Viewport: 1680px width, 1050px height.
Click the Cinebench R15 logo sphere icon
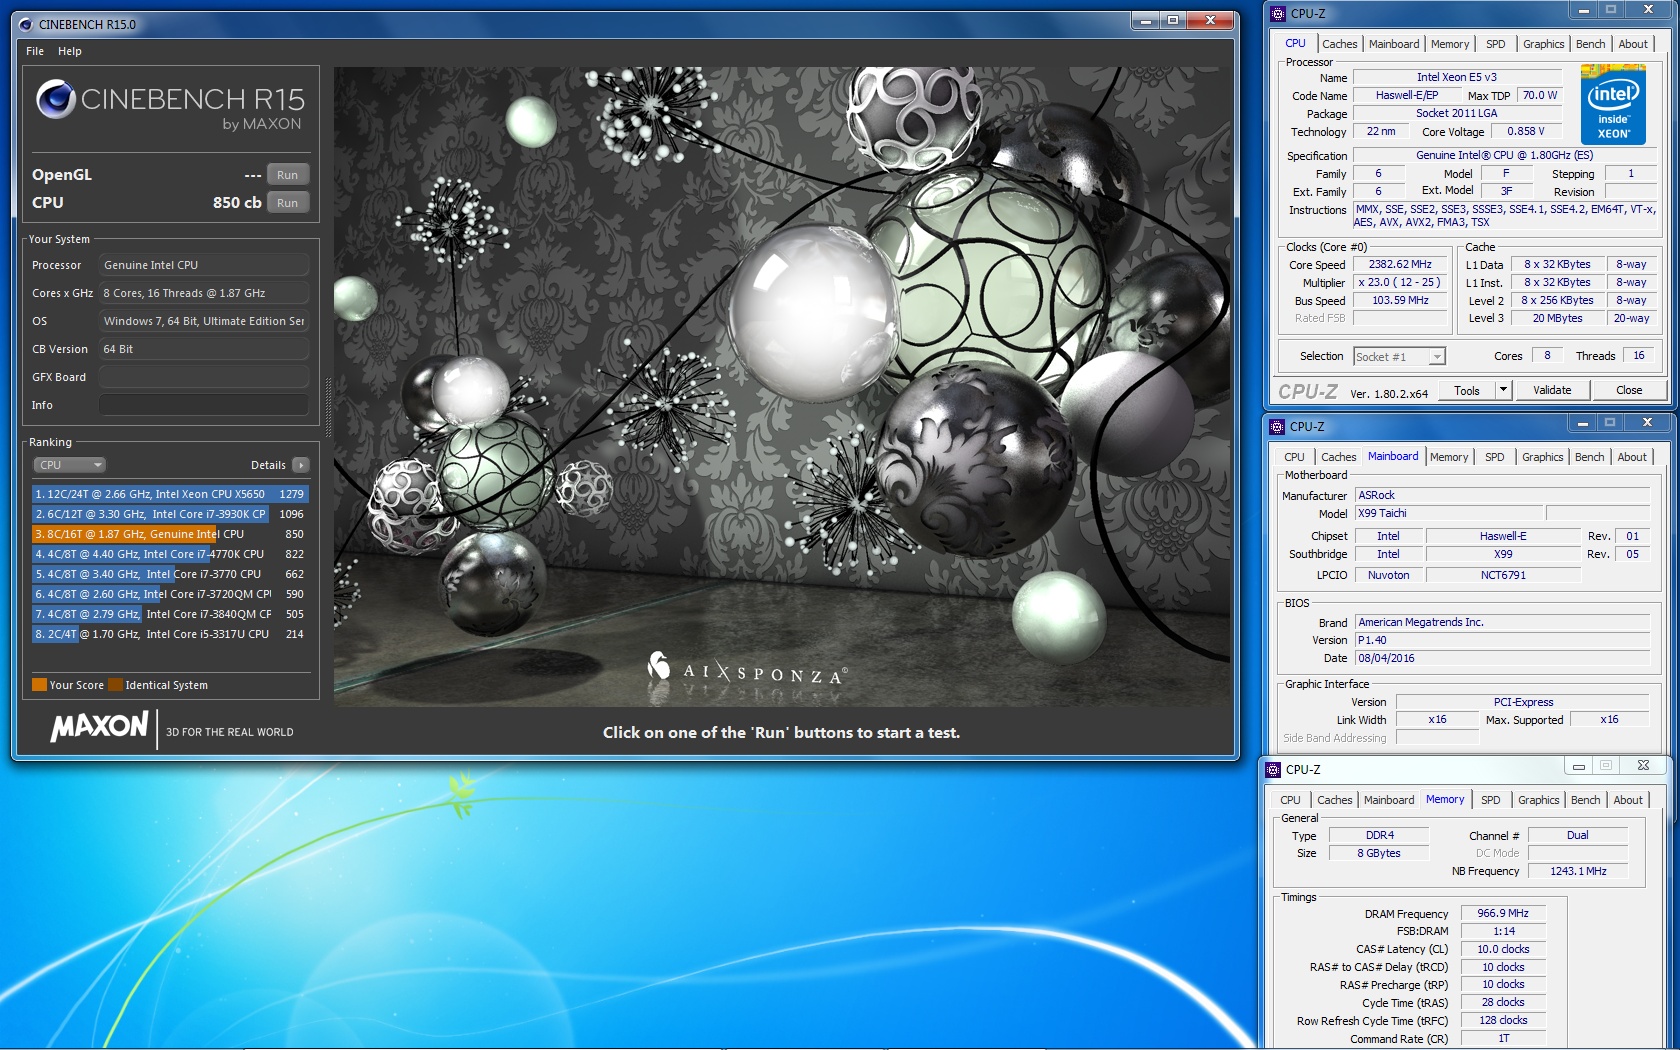coord(55,99)
